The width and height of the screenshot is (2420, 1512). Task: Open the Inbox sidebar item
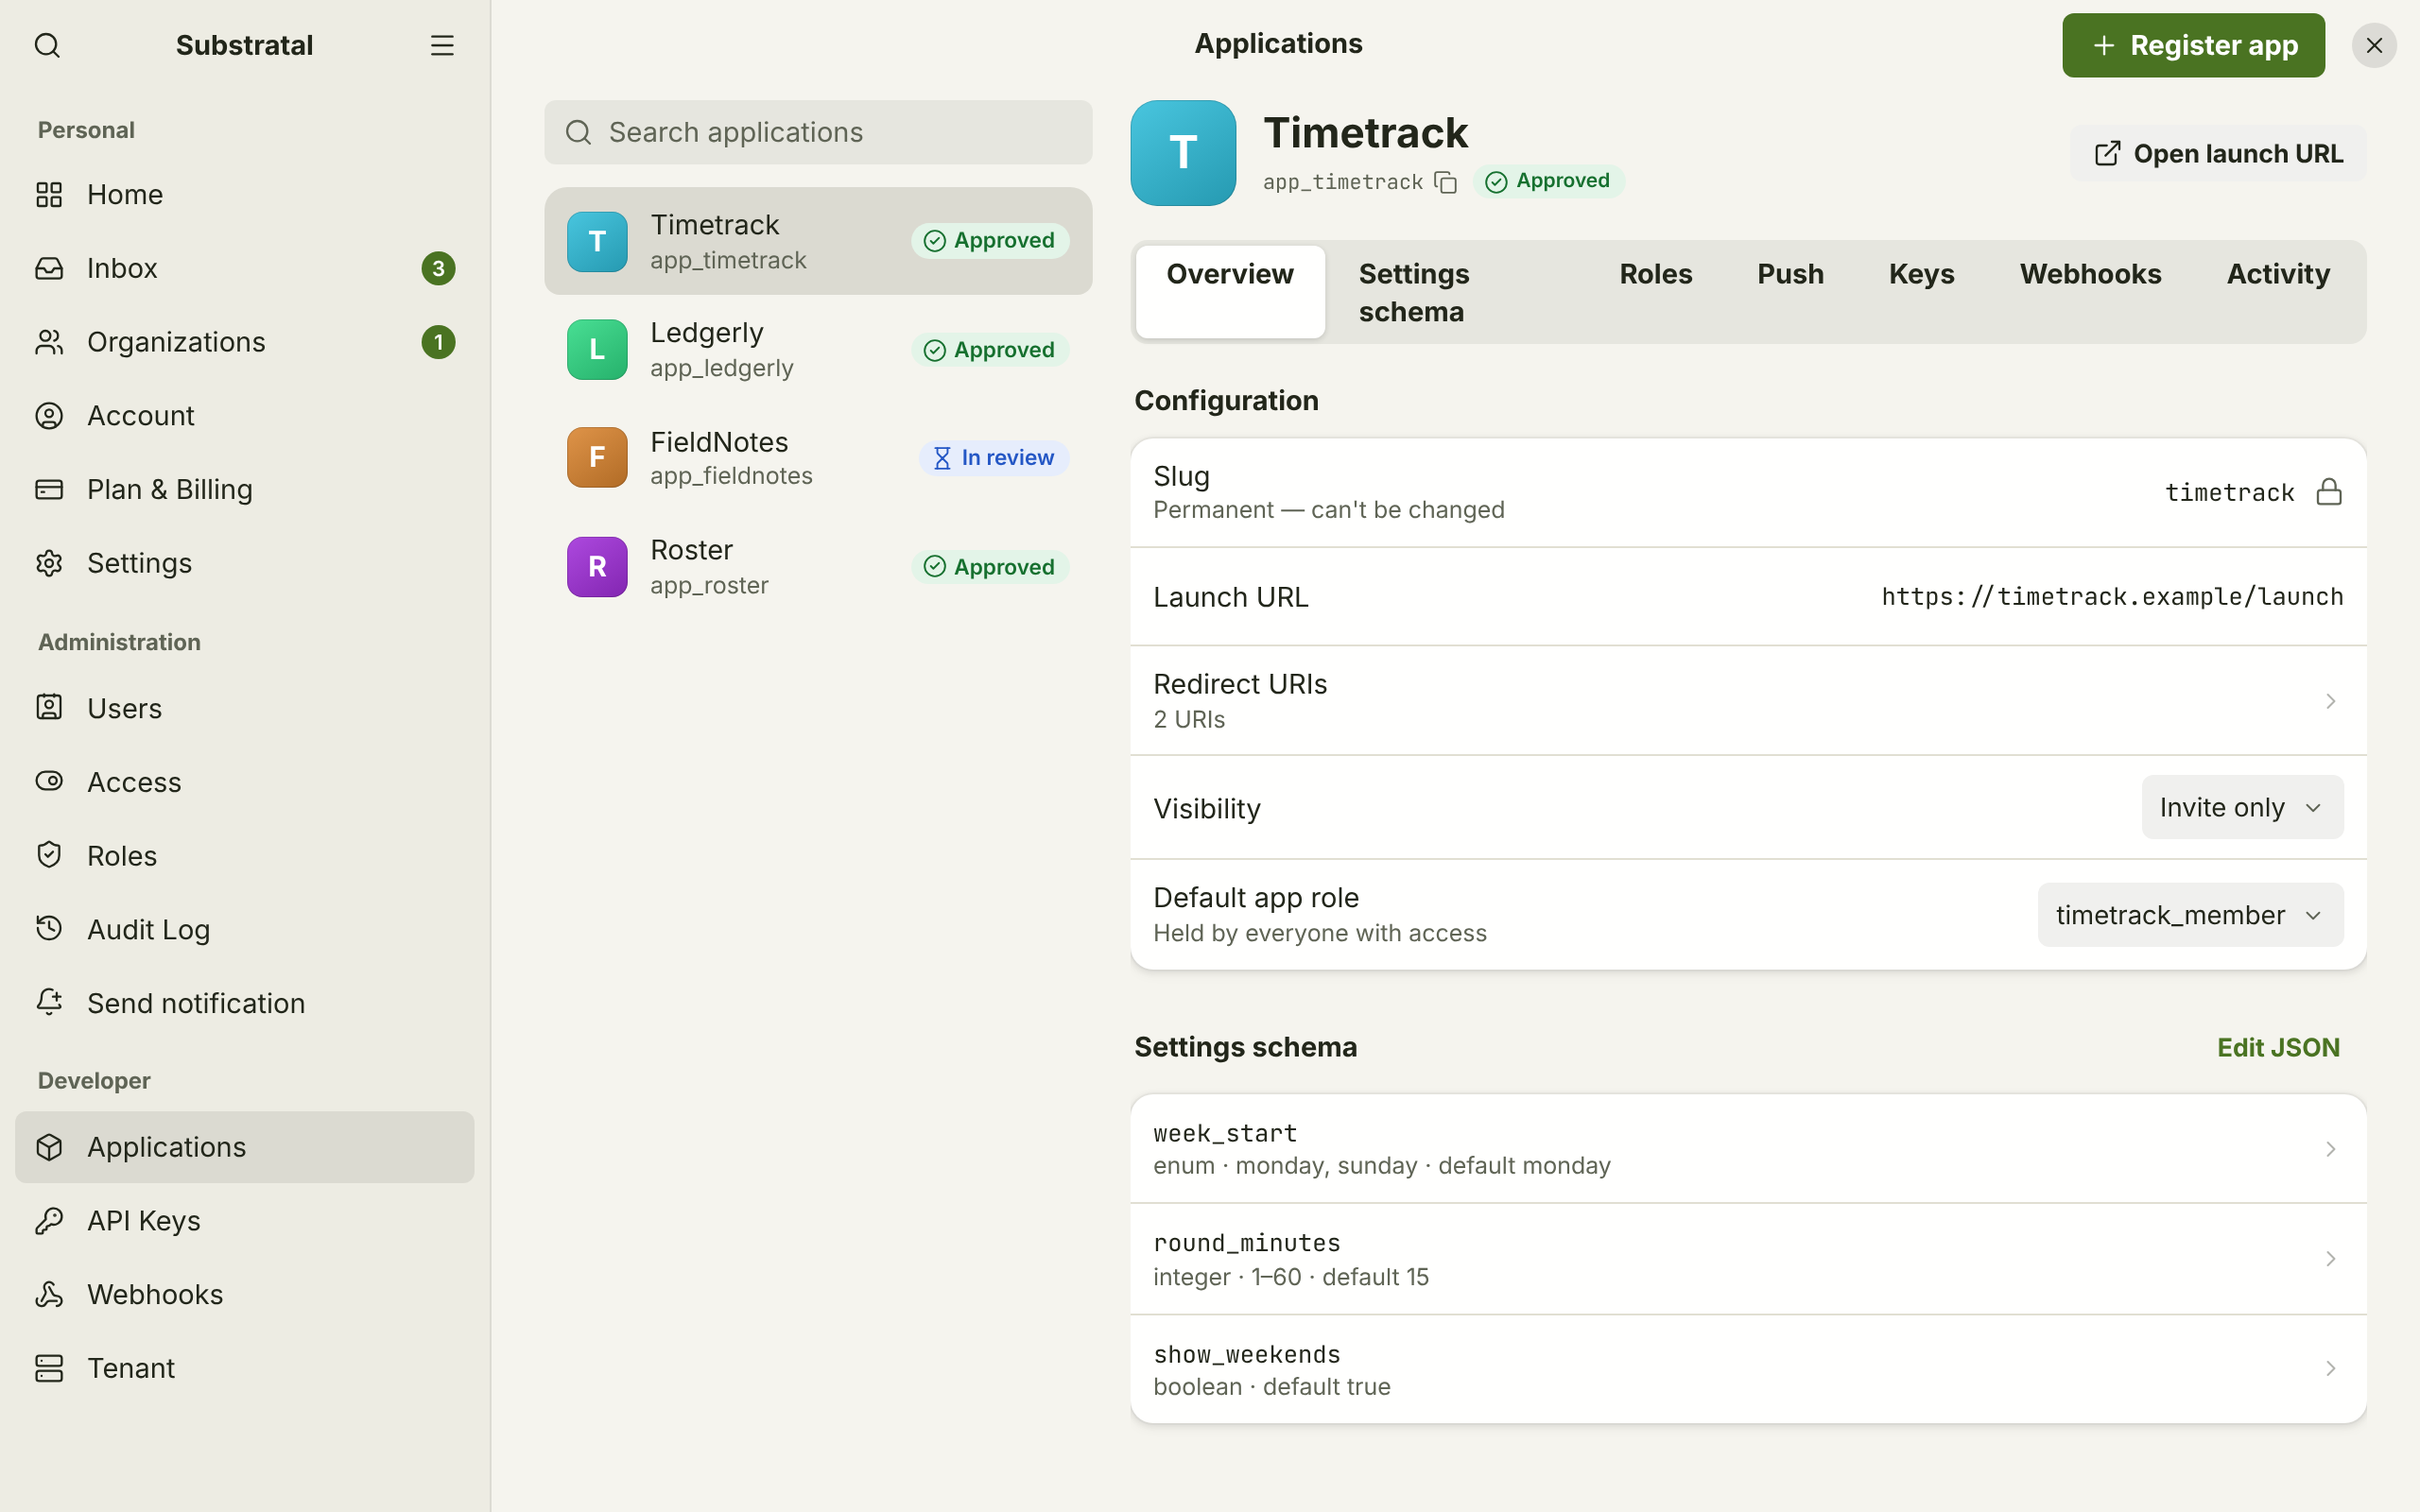[x=245, y=268]
